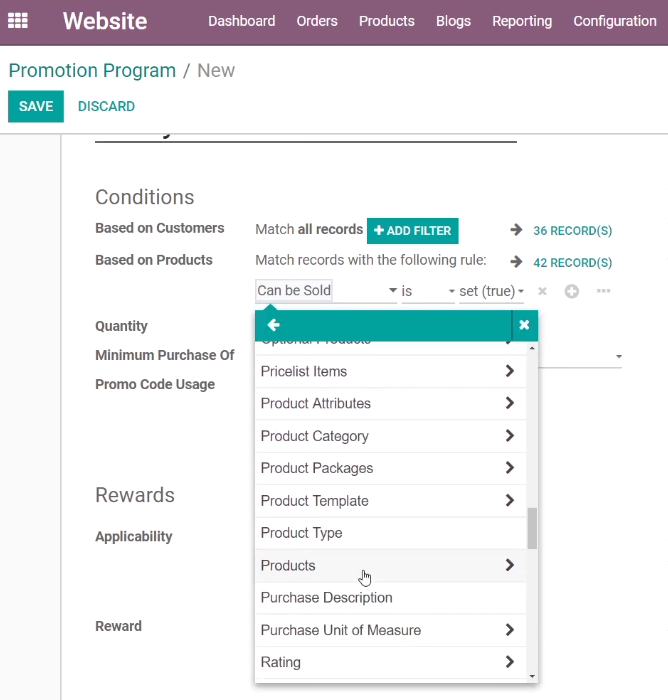This screenshot has width=668, height=700.
Task: Open the Configuration menu
Action: tap(615, 21)
